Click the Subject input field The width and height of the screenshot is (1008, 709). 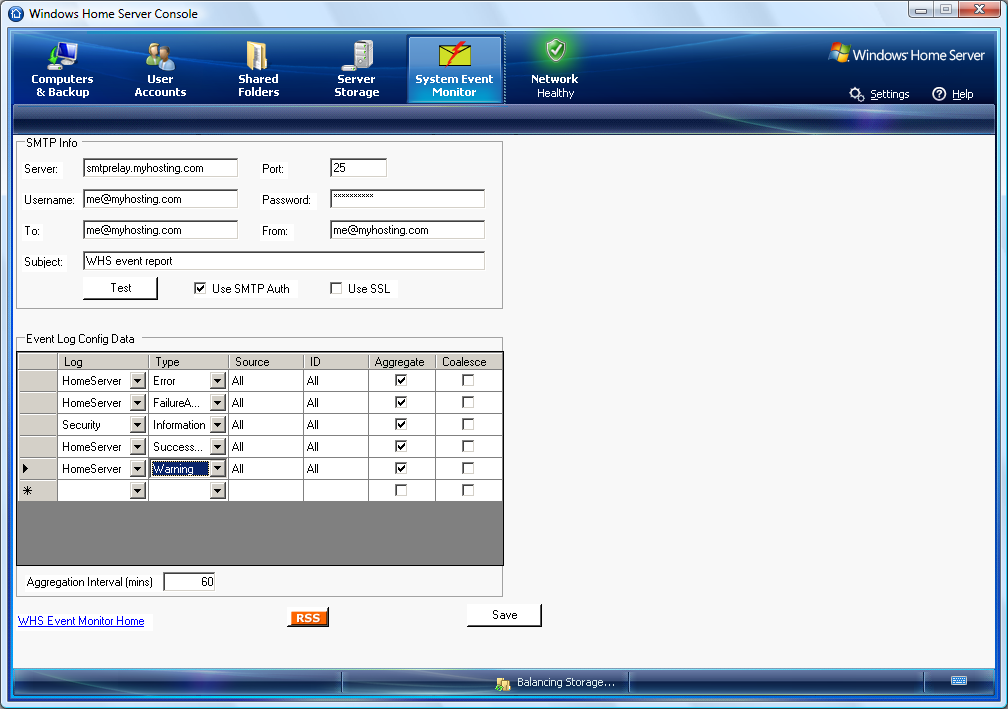pyautogui.click(x=284, y=260)
